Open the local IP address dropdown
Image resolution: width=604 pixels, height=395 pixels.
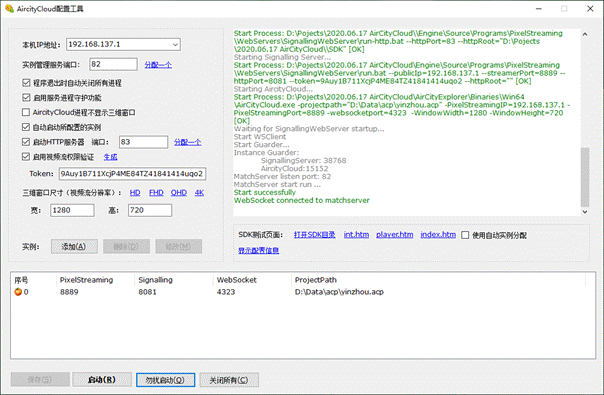(x=175, y=45)
